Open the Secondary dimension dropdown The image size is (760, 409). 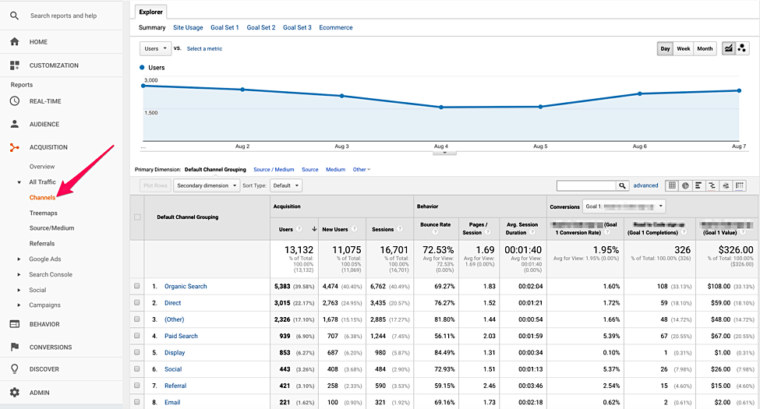point(206,186)
